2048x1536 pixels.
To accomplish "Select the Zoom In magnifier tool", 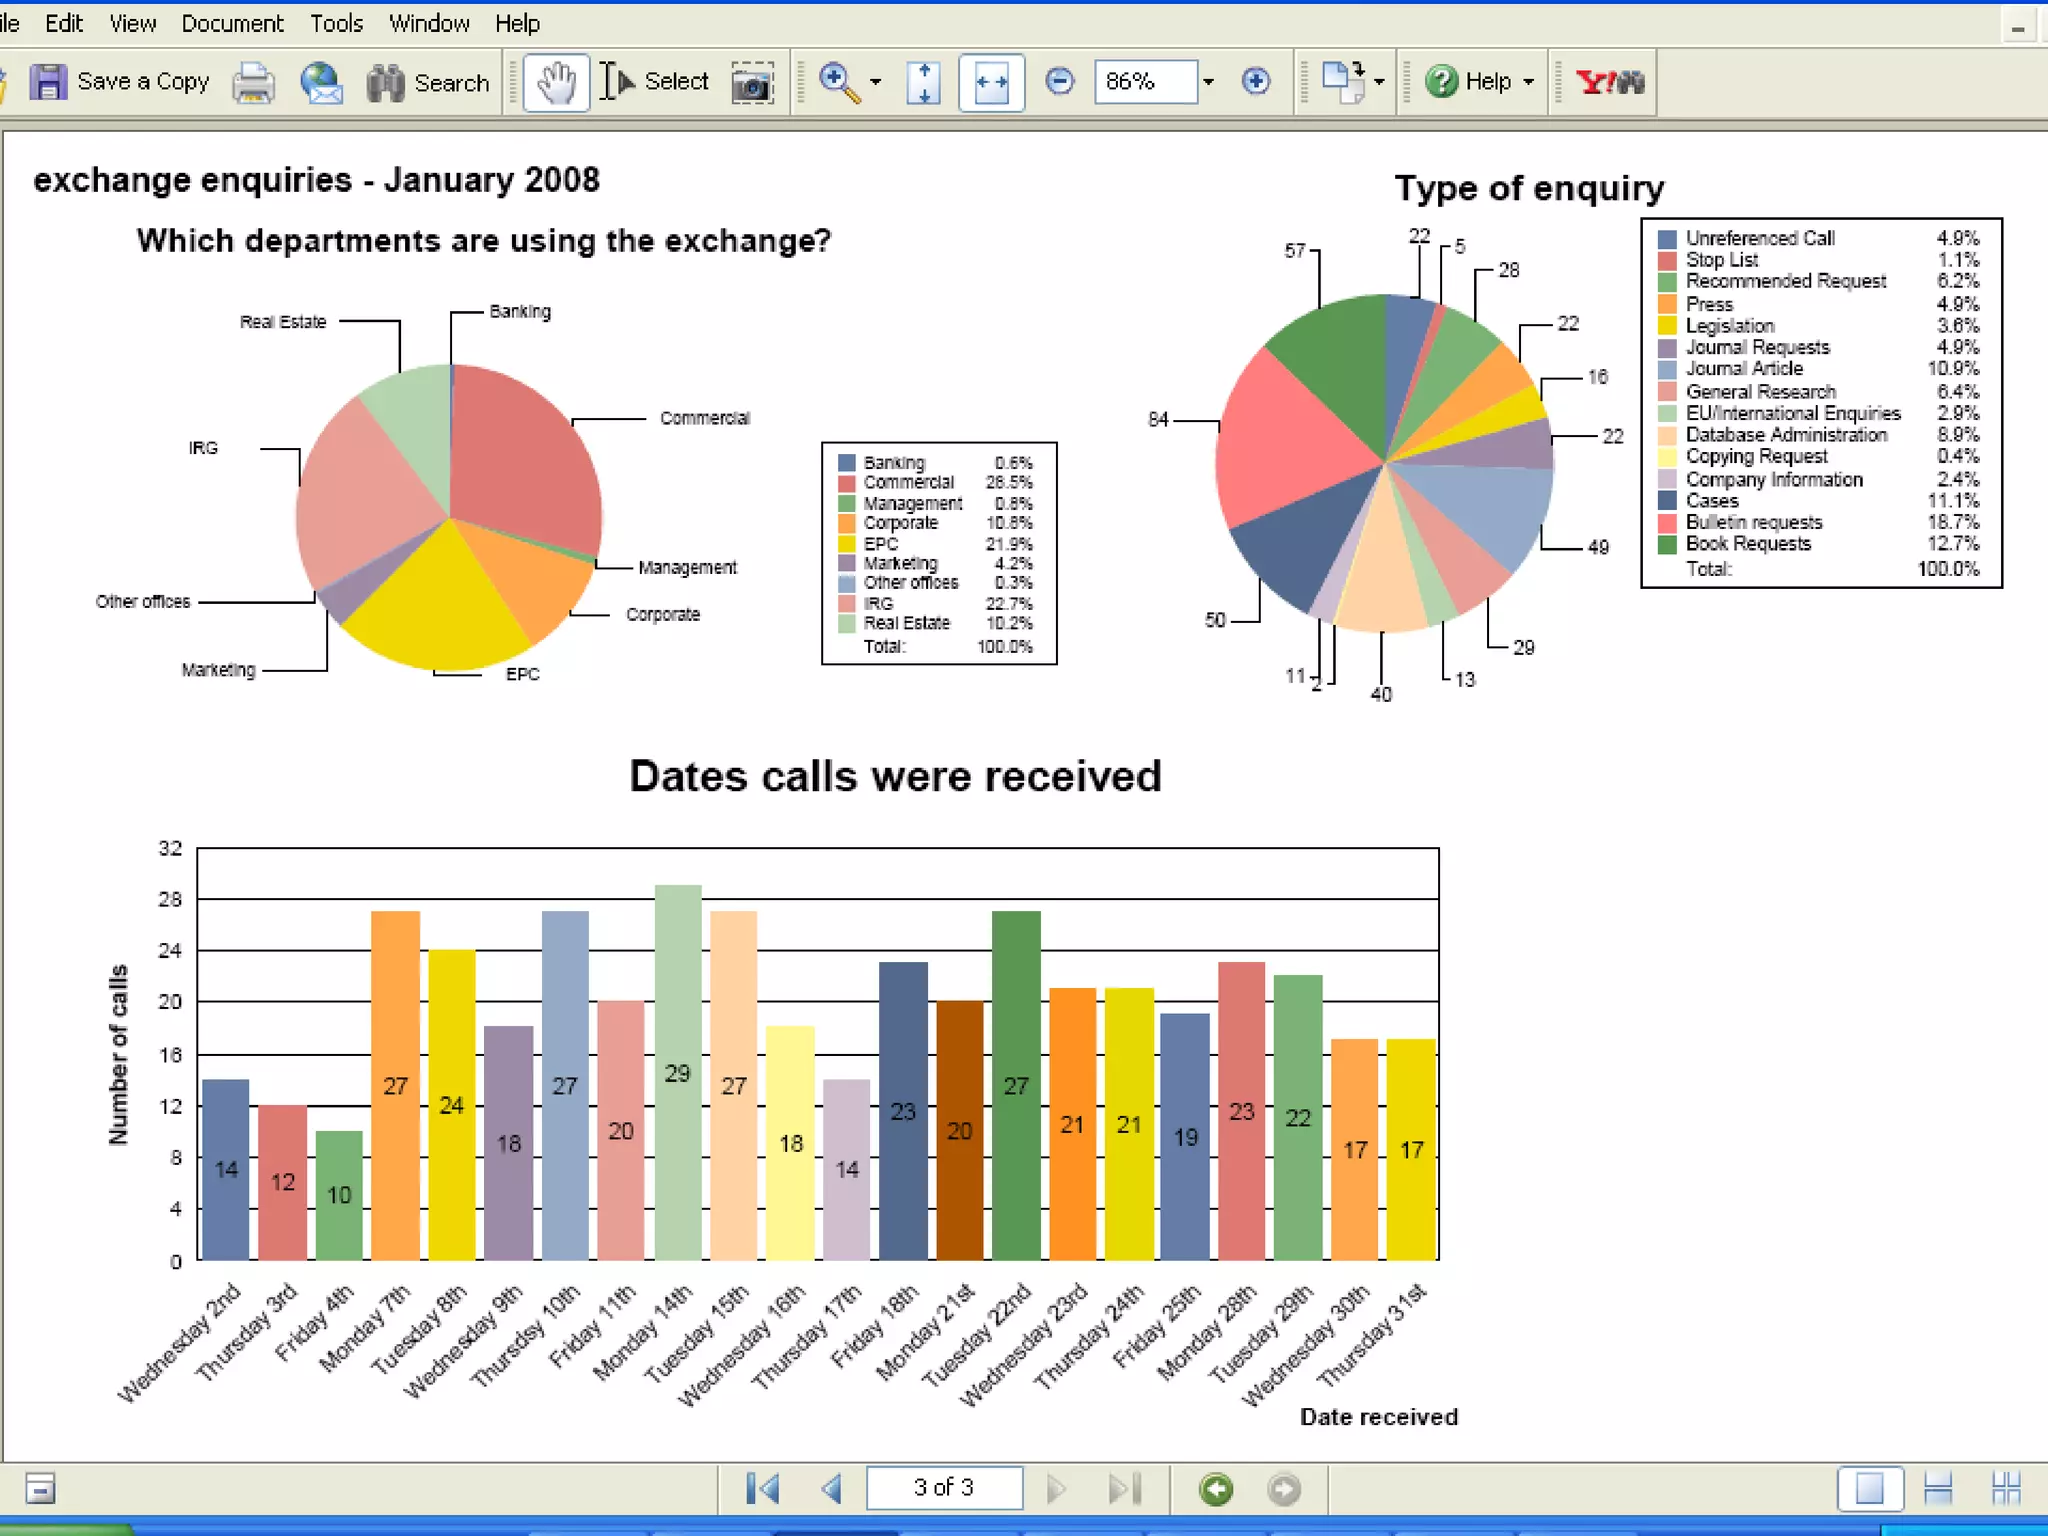I will (838, 82).
